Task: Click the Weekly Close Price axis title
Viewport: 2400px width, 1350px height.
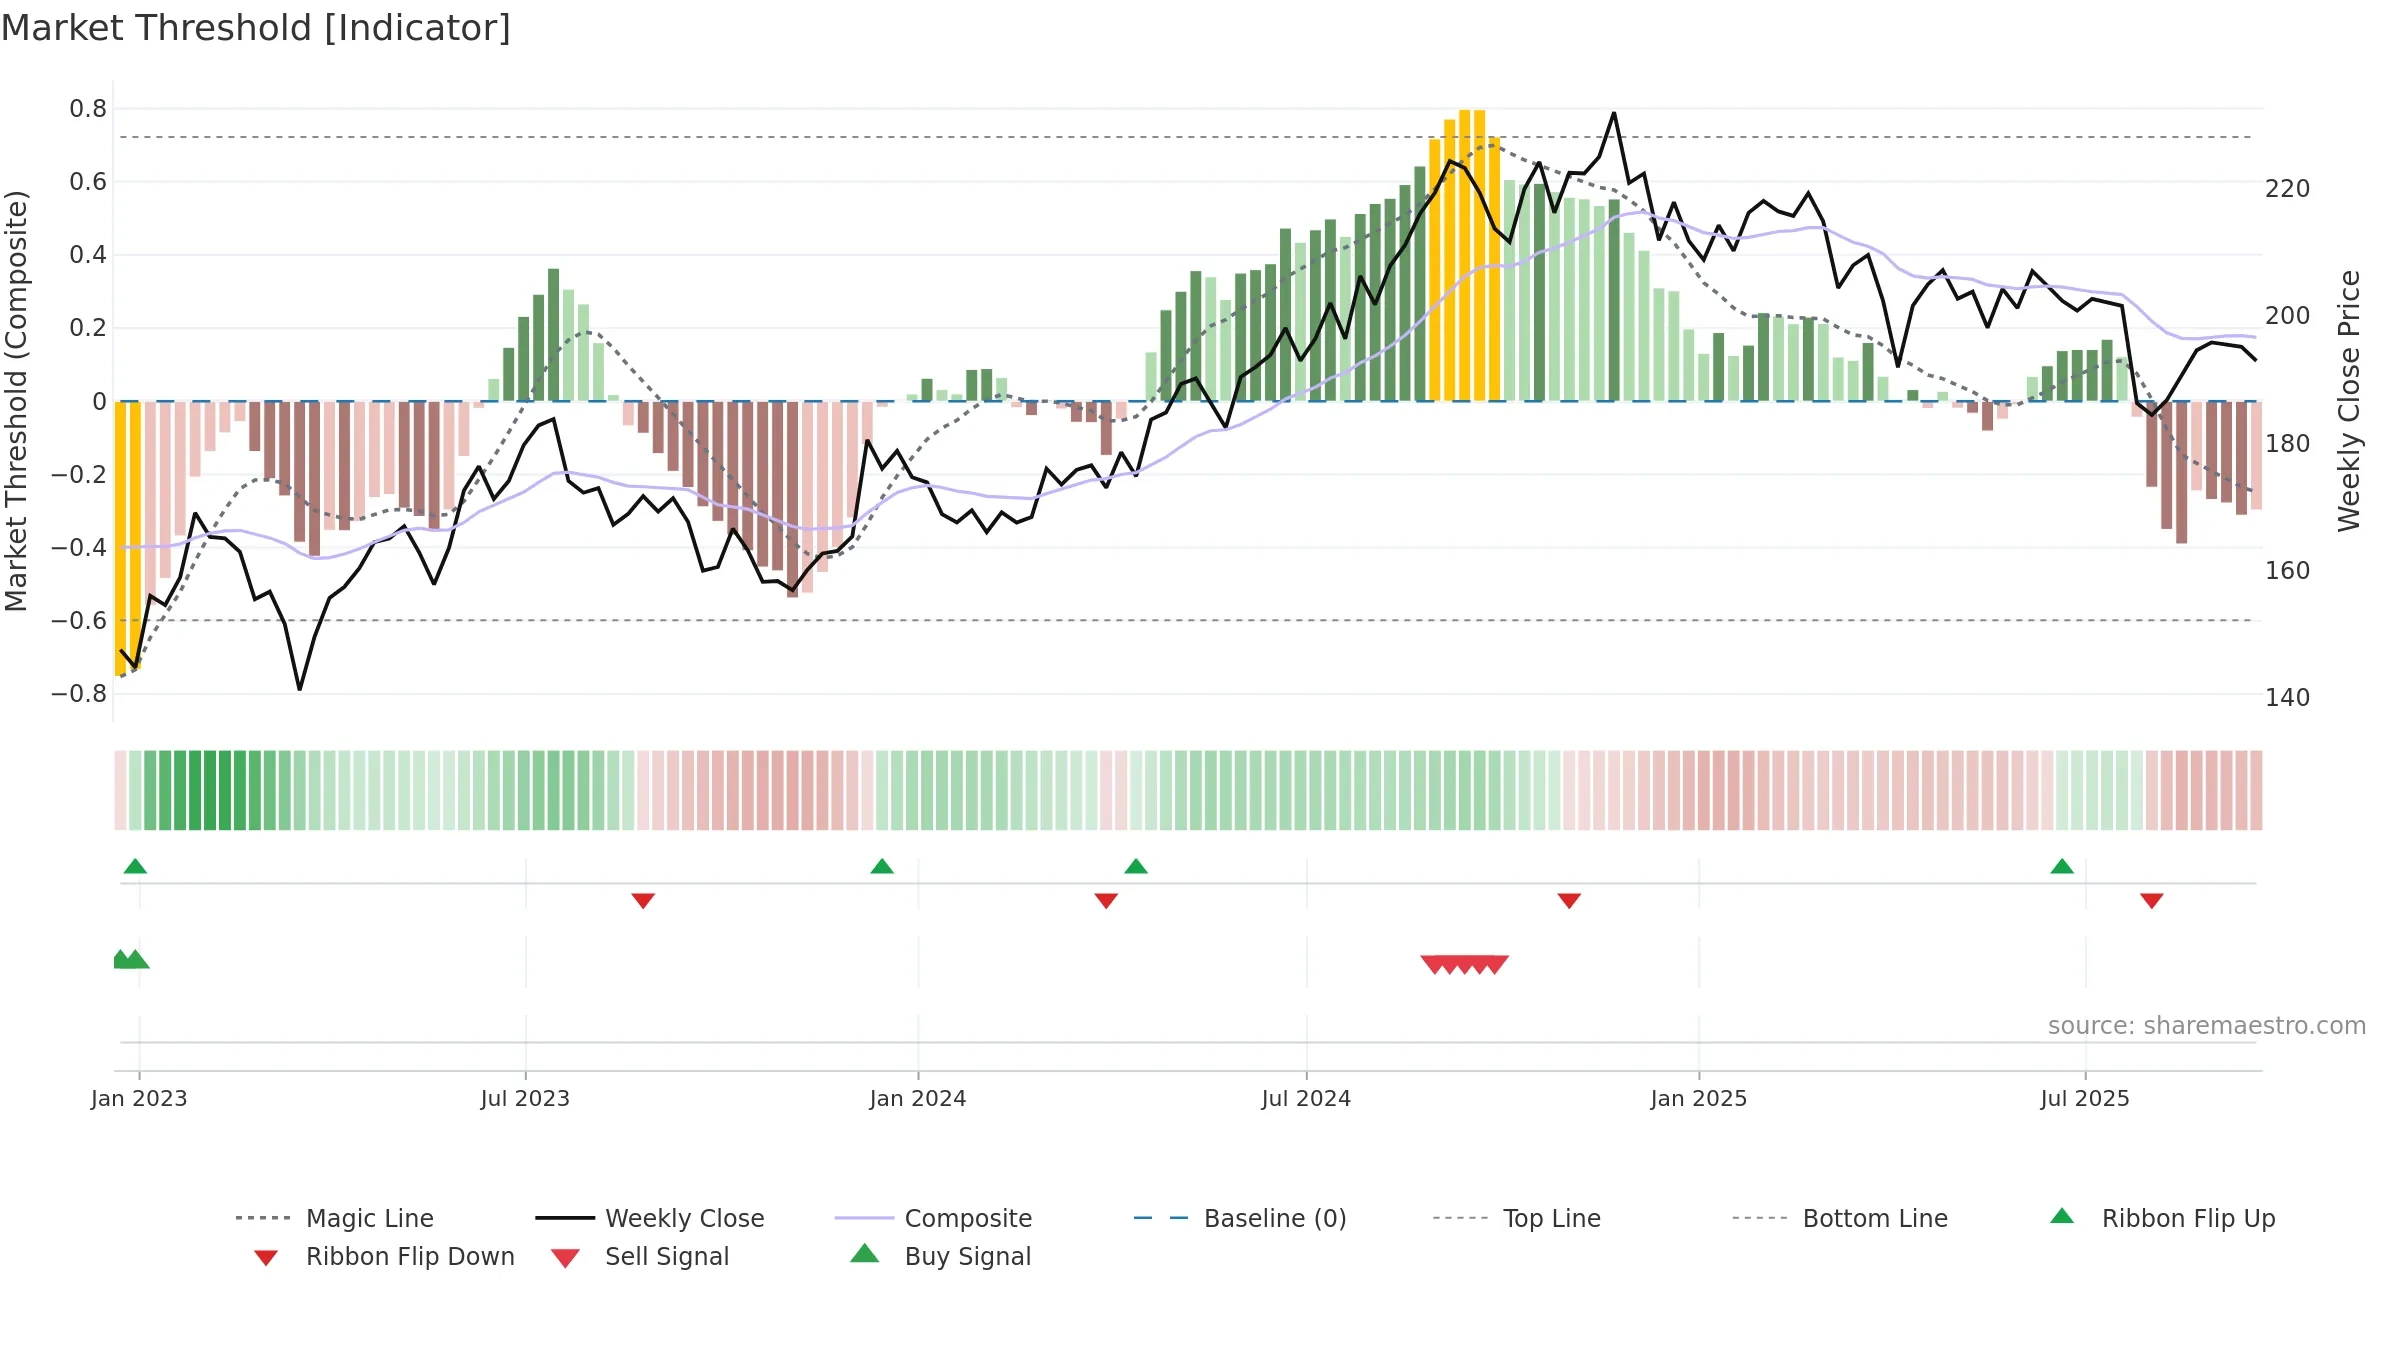Action: click(x=2349, y=401)
